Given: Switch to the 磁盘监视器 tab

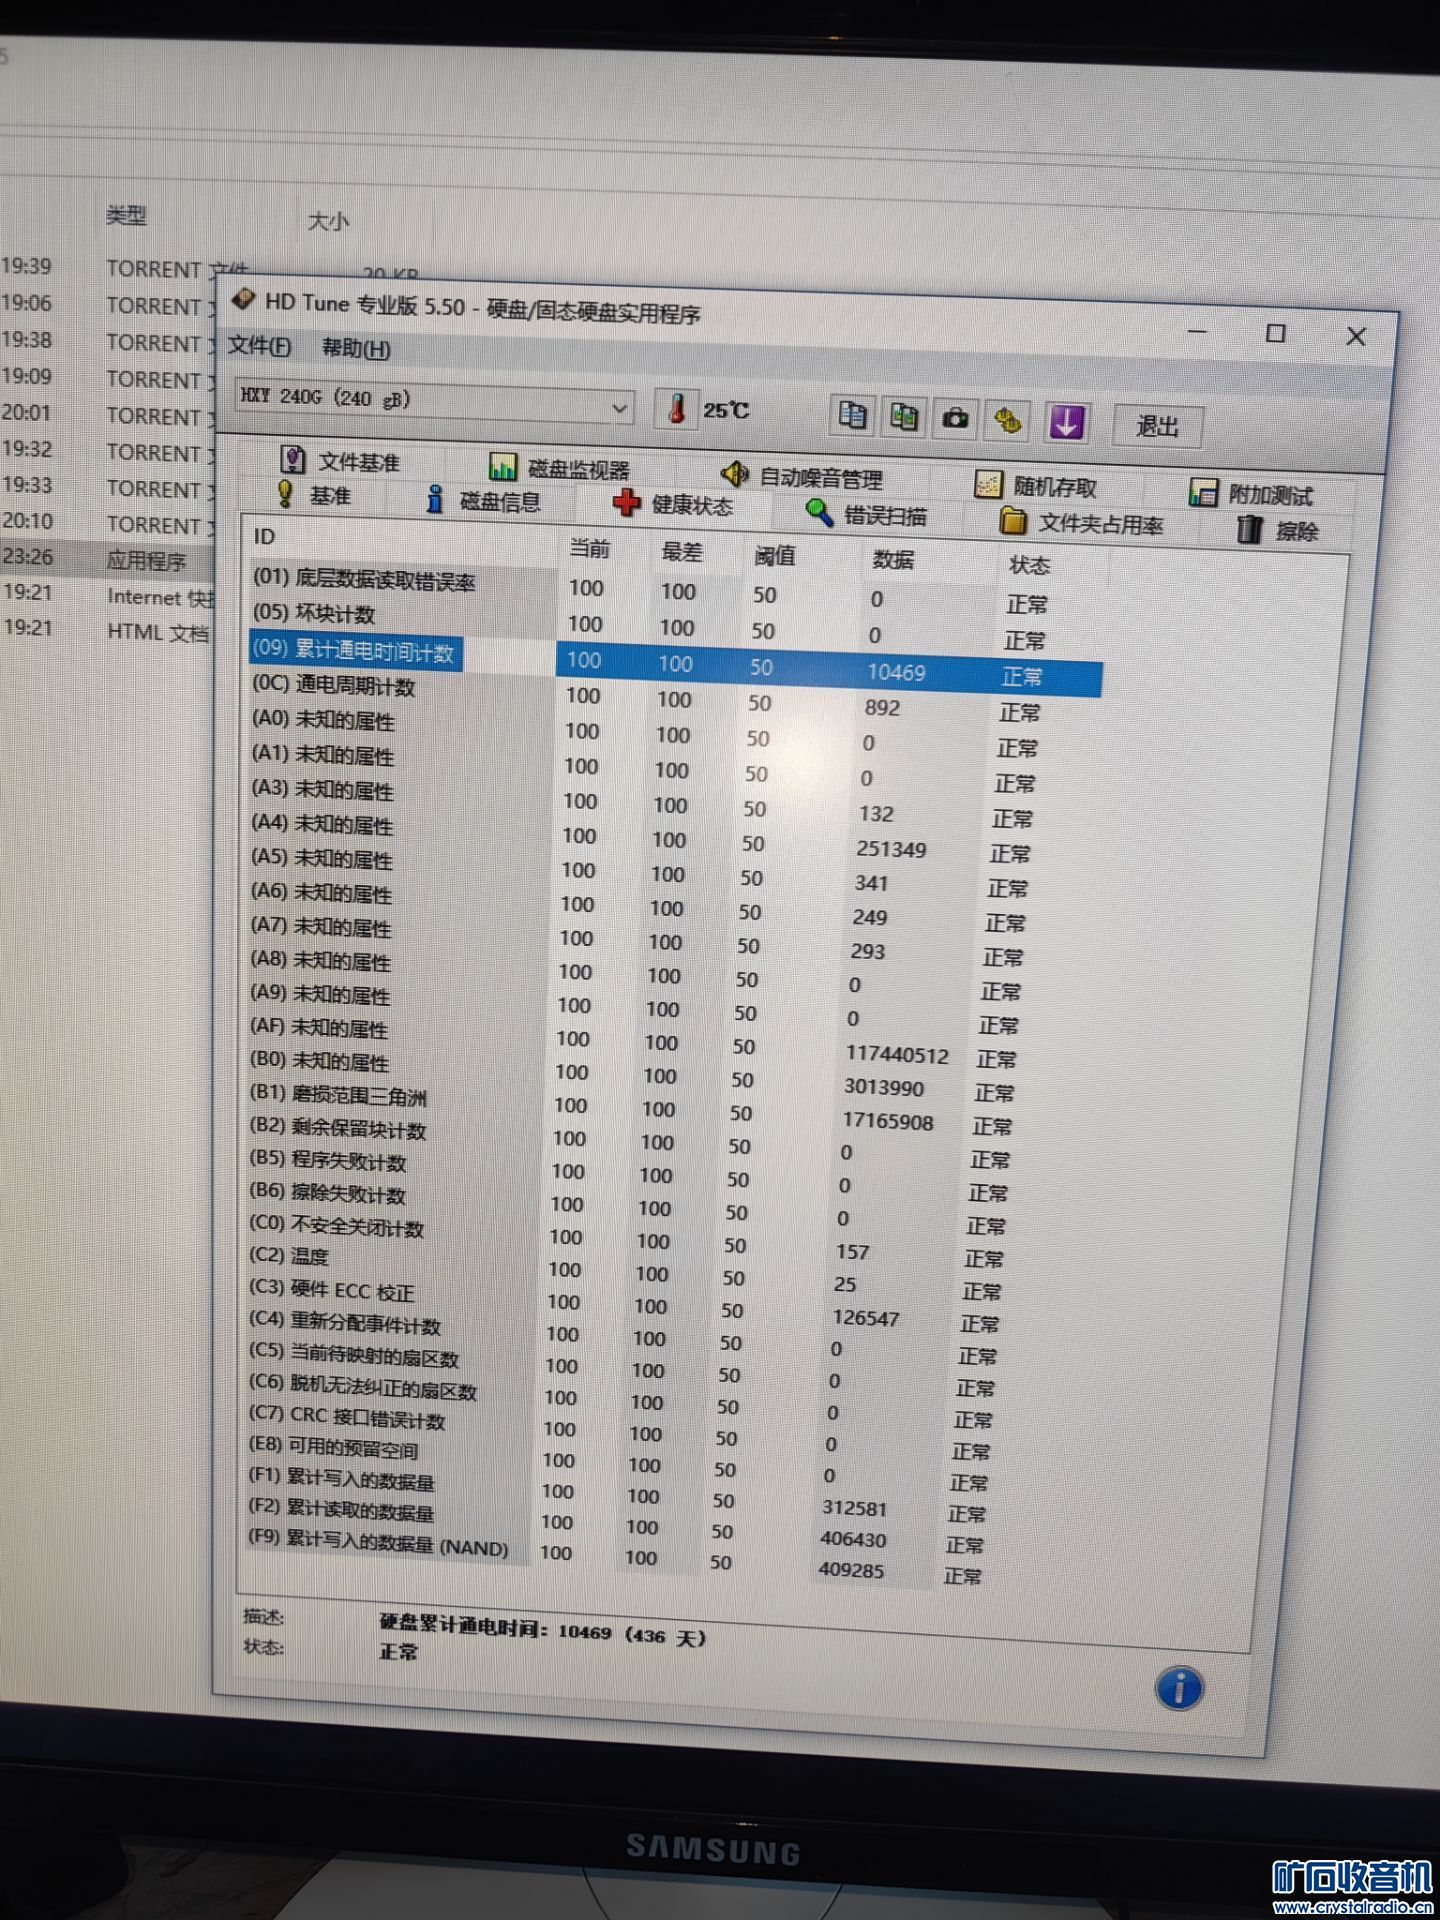Looking at the screenshot, I should click(x=560, y=469).
